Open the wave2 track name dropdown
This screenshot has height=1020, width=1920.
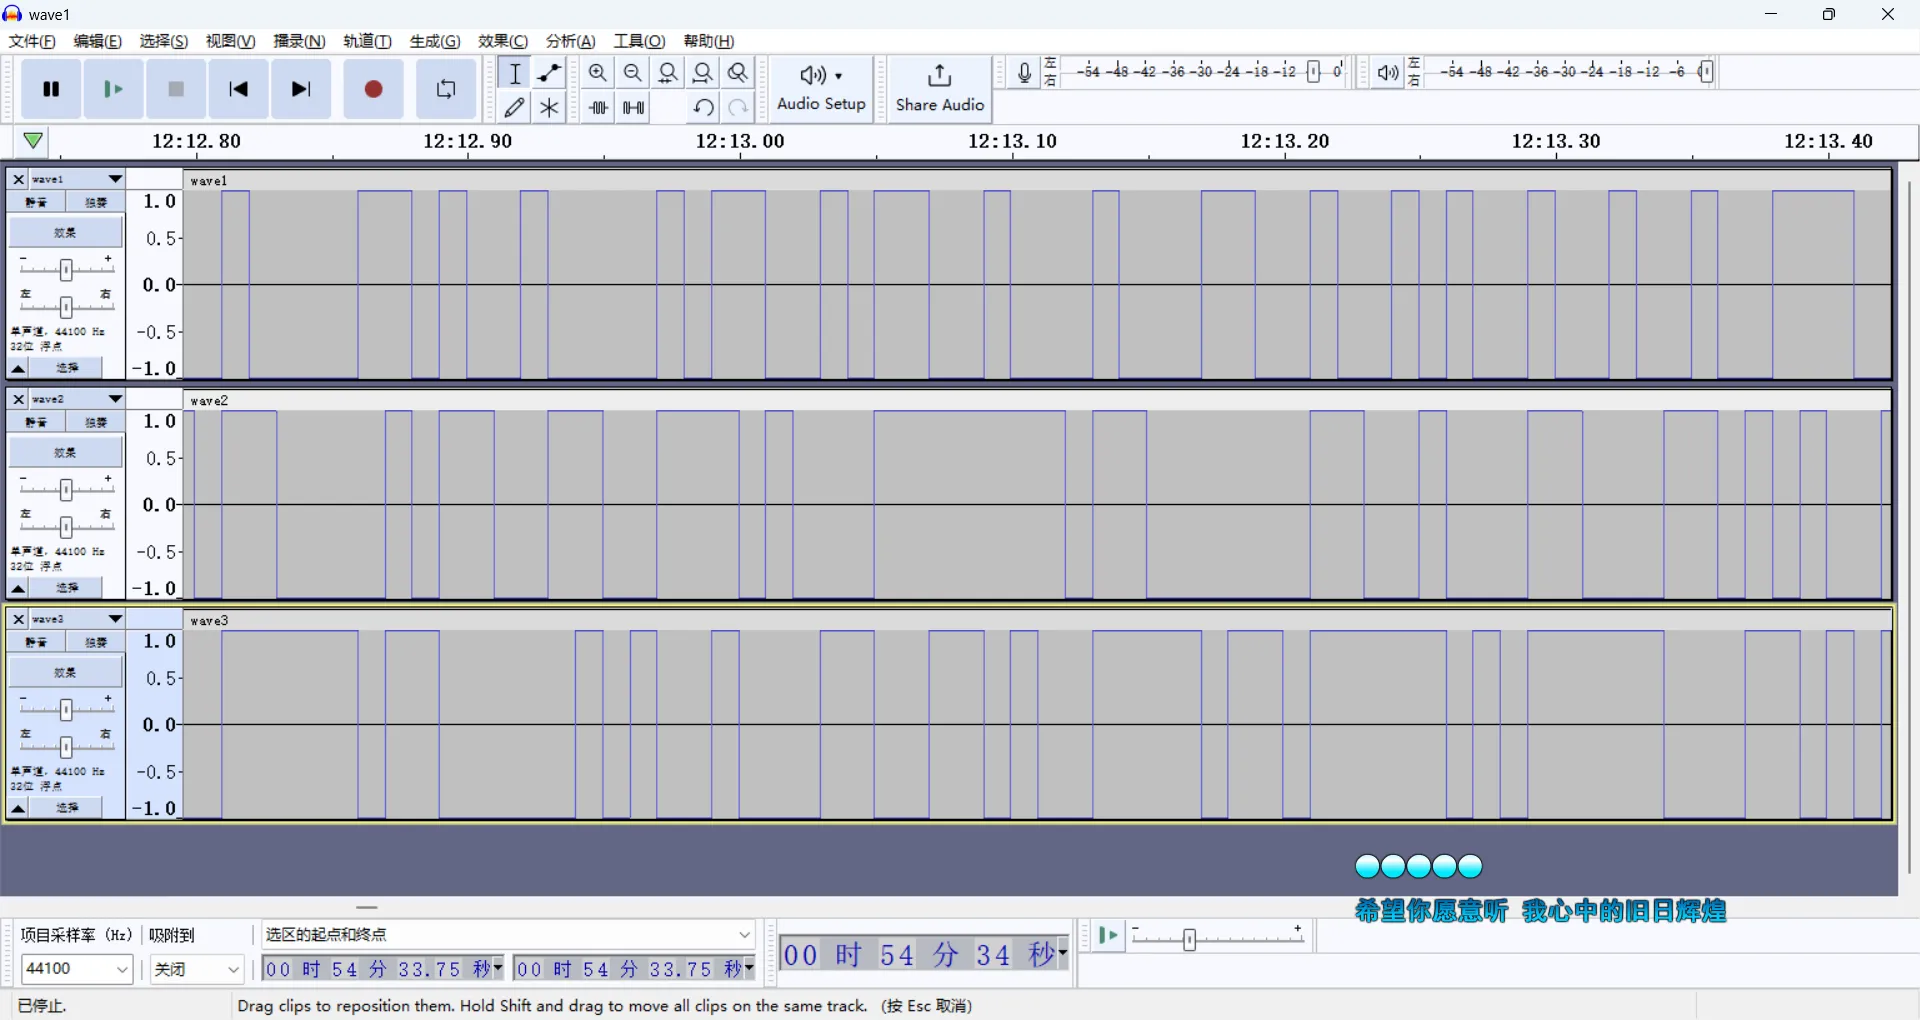coord(77,399)
